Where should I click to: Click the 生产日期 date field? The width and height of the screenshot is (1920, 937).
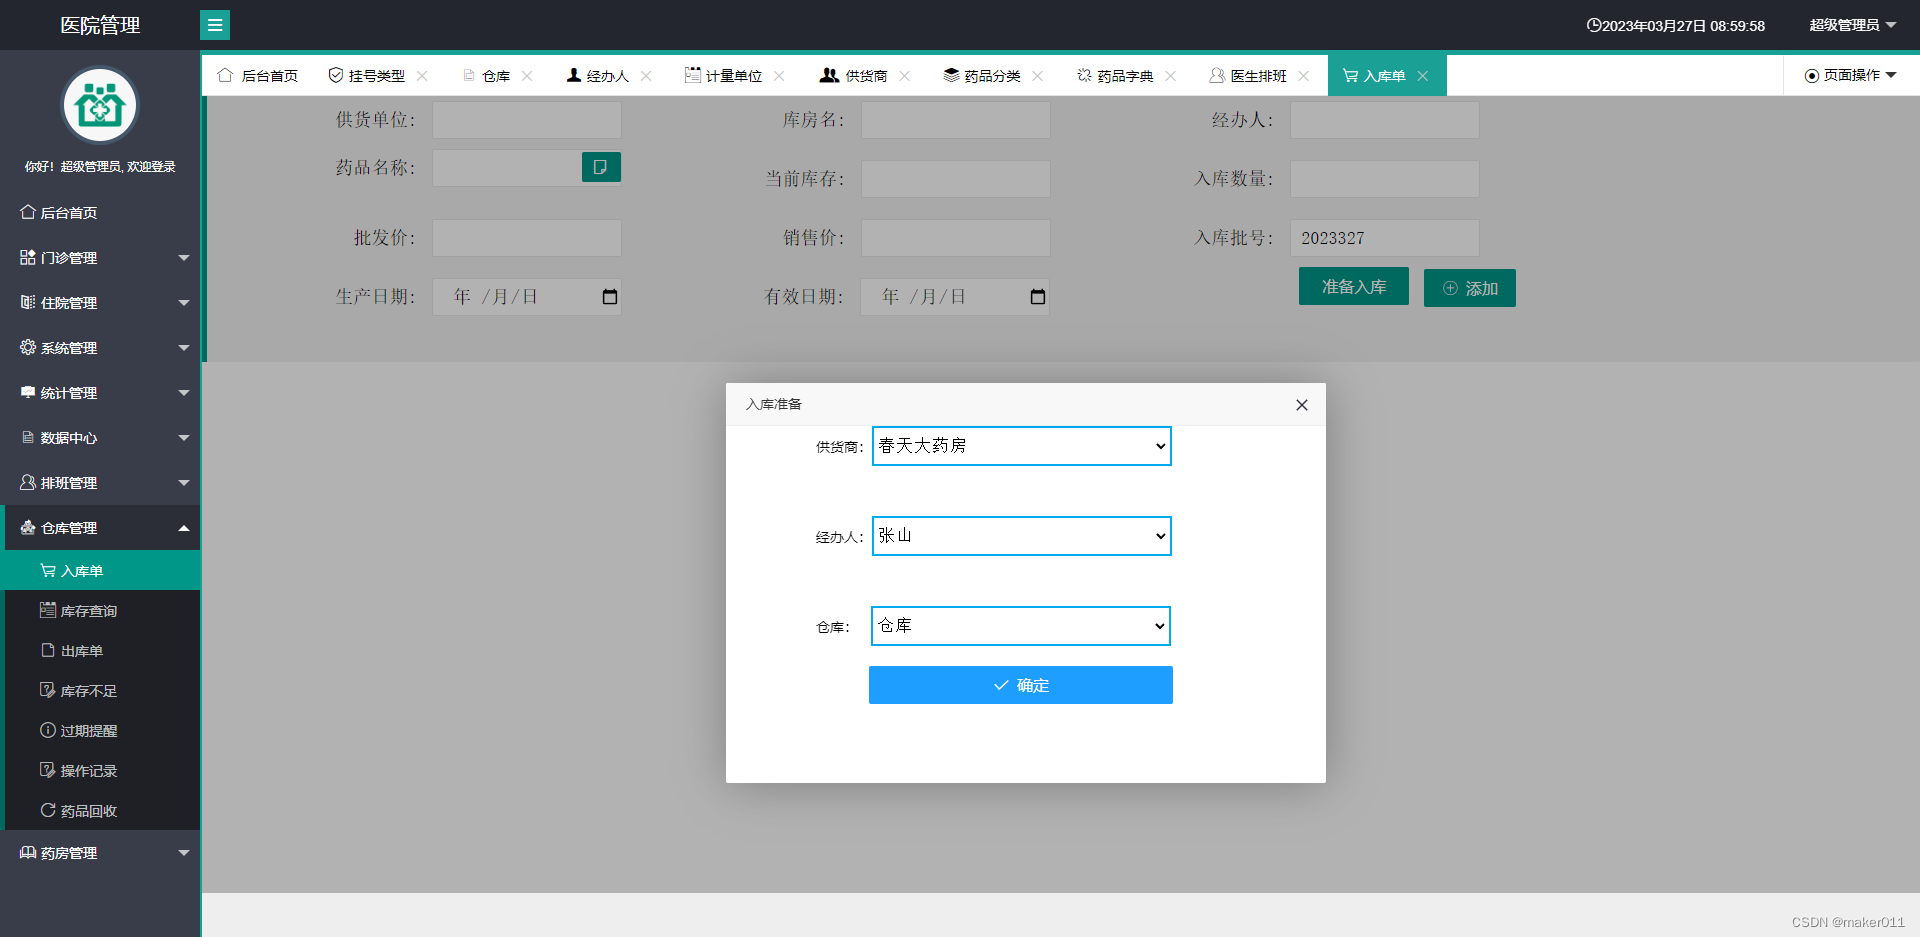point(527,297)
